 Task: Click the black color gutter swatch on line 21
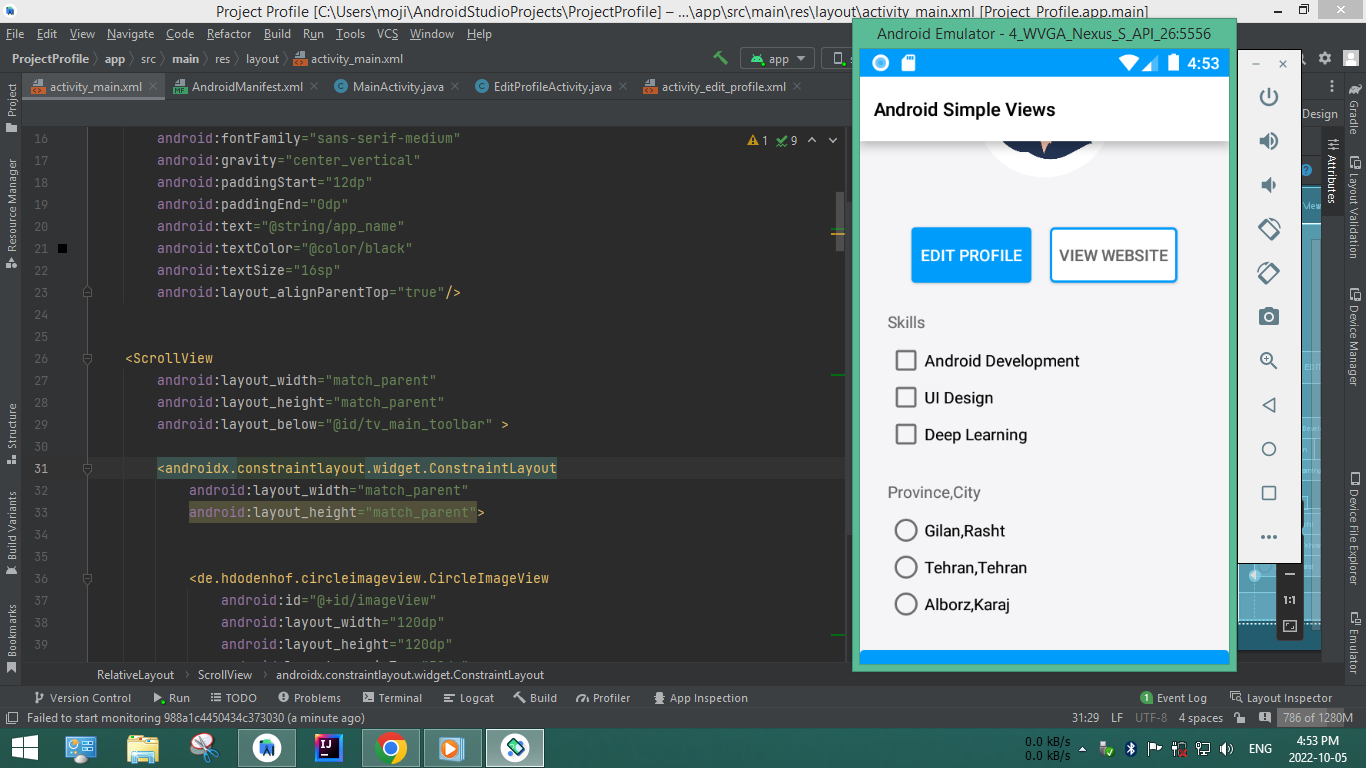pyautogui.click(x=62, y=248)
